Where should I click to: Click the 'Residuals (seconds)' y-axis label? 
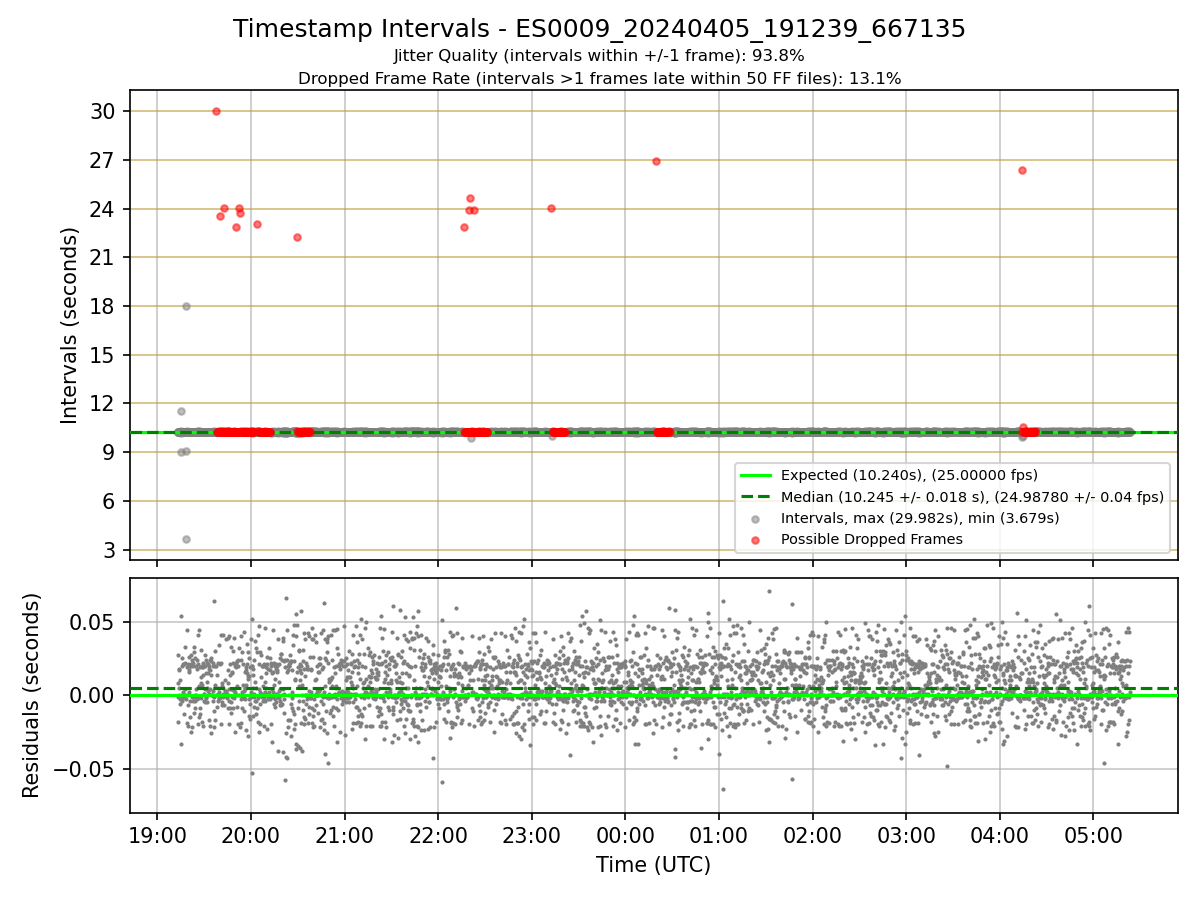pos(31,695)
